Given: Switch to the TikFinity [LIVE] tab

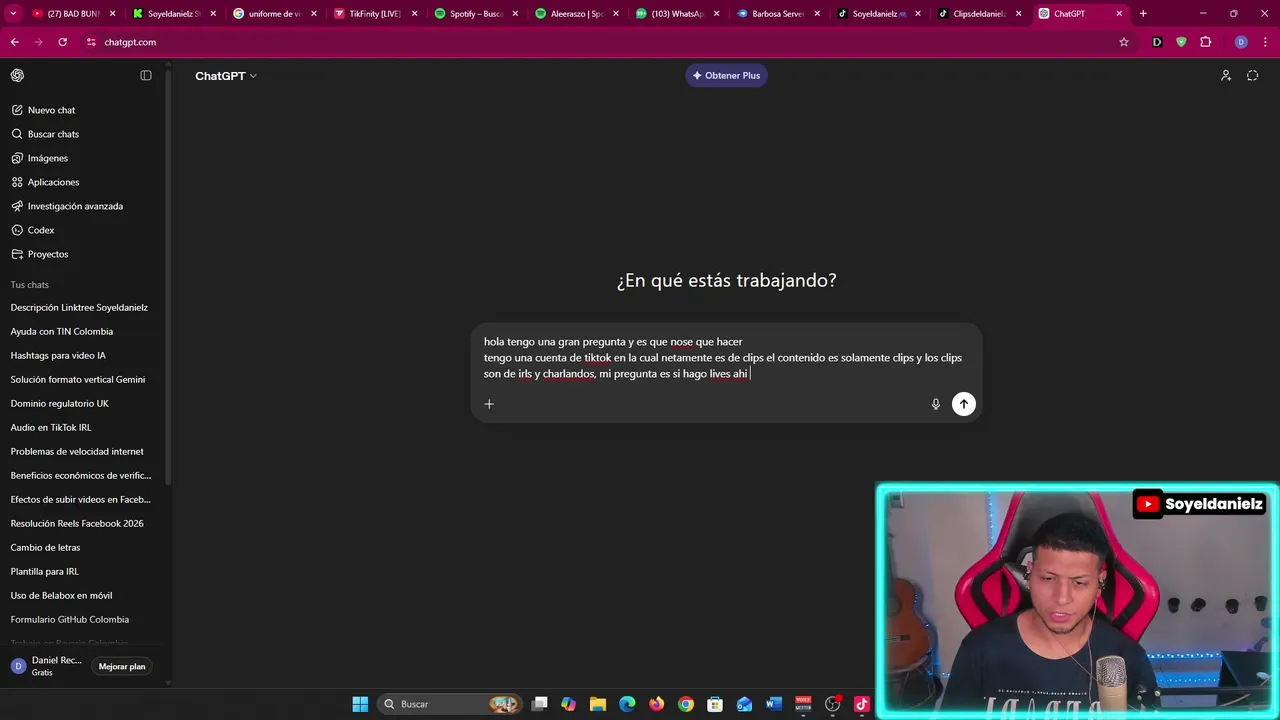Looking at the screenshot, I should [x=375, y=14].
